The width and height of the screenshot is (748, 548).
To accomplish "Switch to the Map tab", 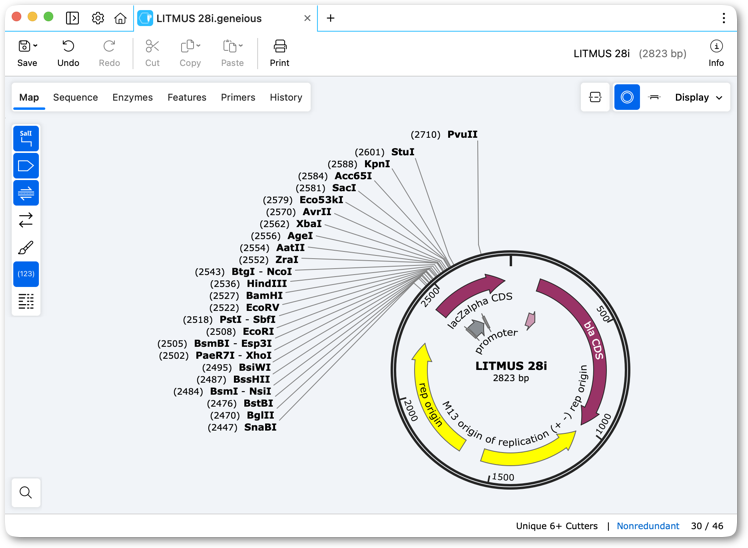I will [29, 97].
